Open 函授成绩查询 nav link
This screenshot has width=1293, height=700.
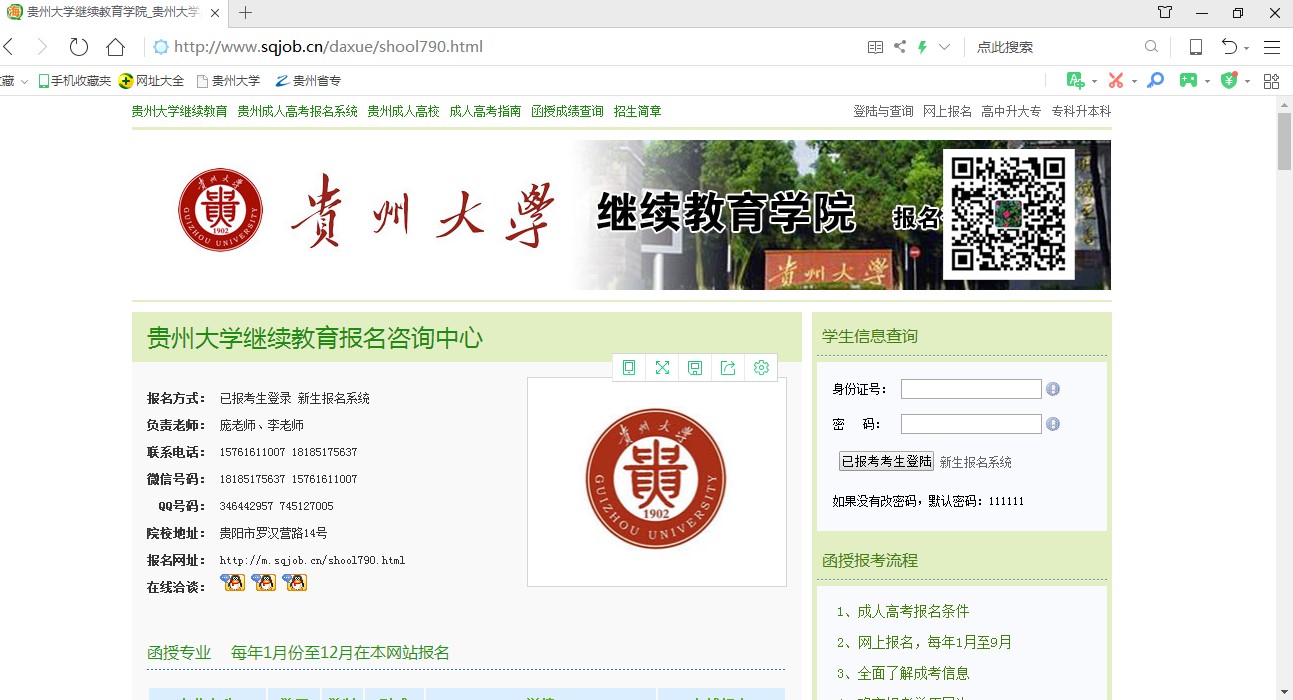point(567,111)
